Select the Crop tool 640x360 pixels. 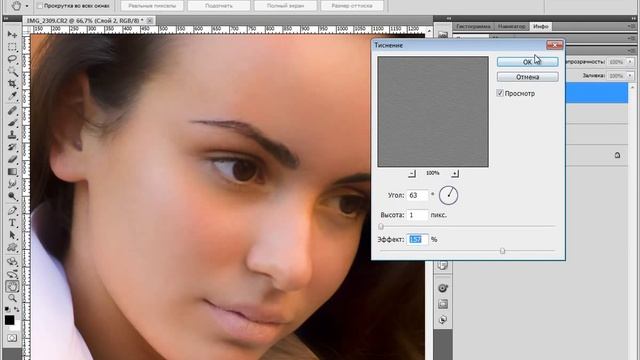pos(12,84)
